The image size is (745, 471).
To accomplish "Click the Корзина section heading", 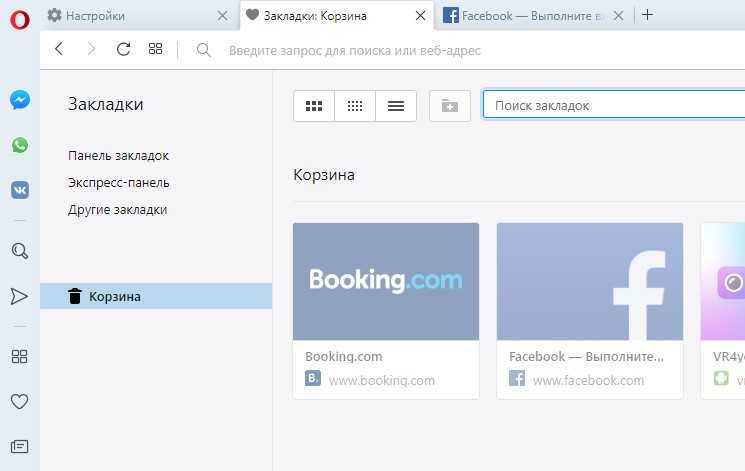I will tap(324, 175).
